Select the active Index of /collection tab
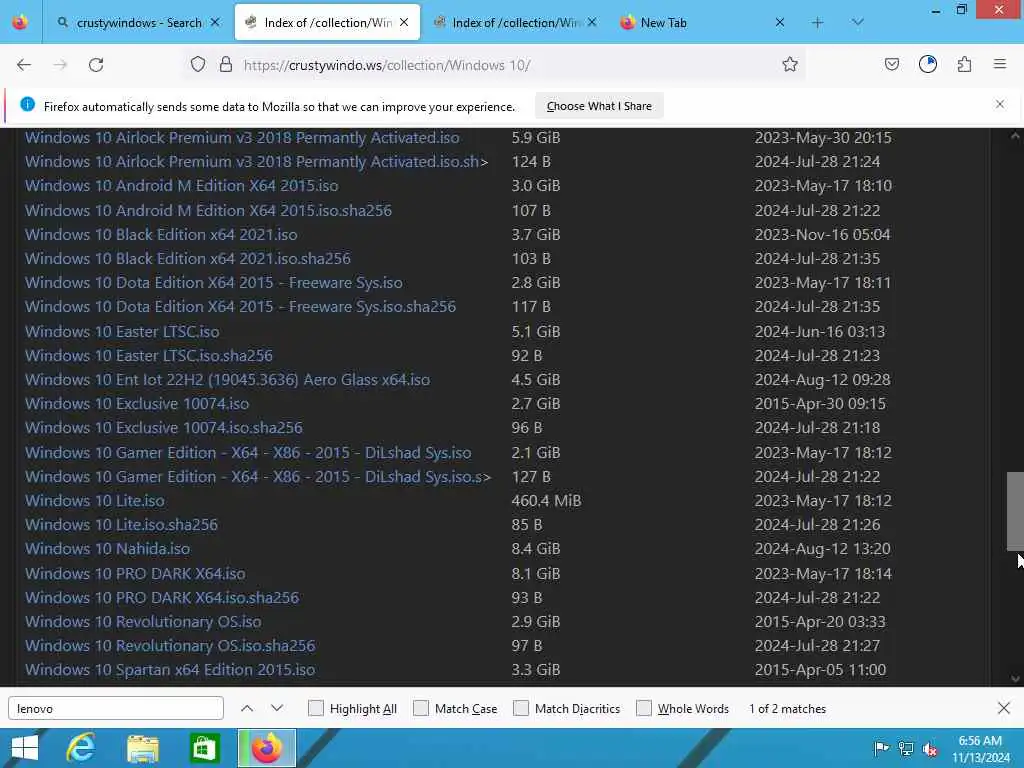1024x768 pixels. click(327, 23)
